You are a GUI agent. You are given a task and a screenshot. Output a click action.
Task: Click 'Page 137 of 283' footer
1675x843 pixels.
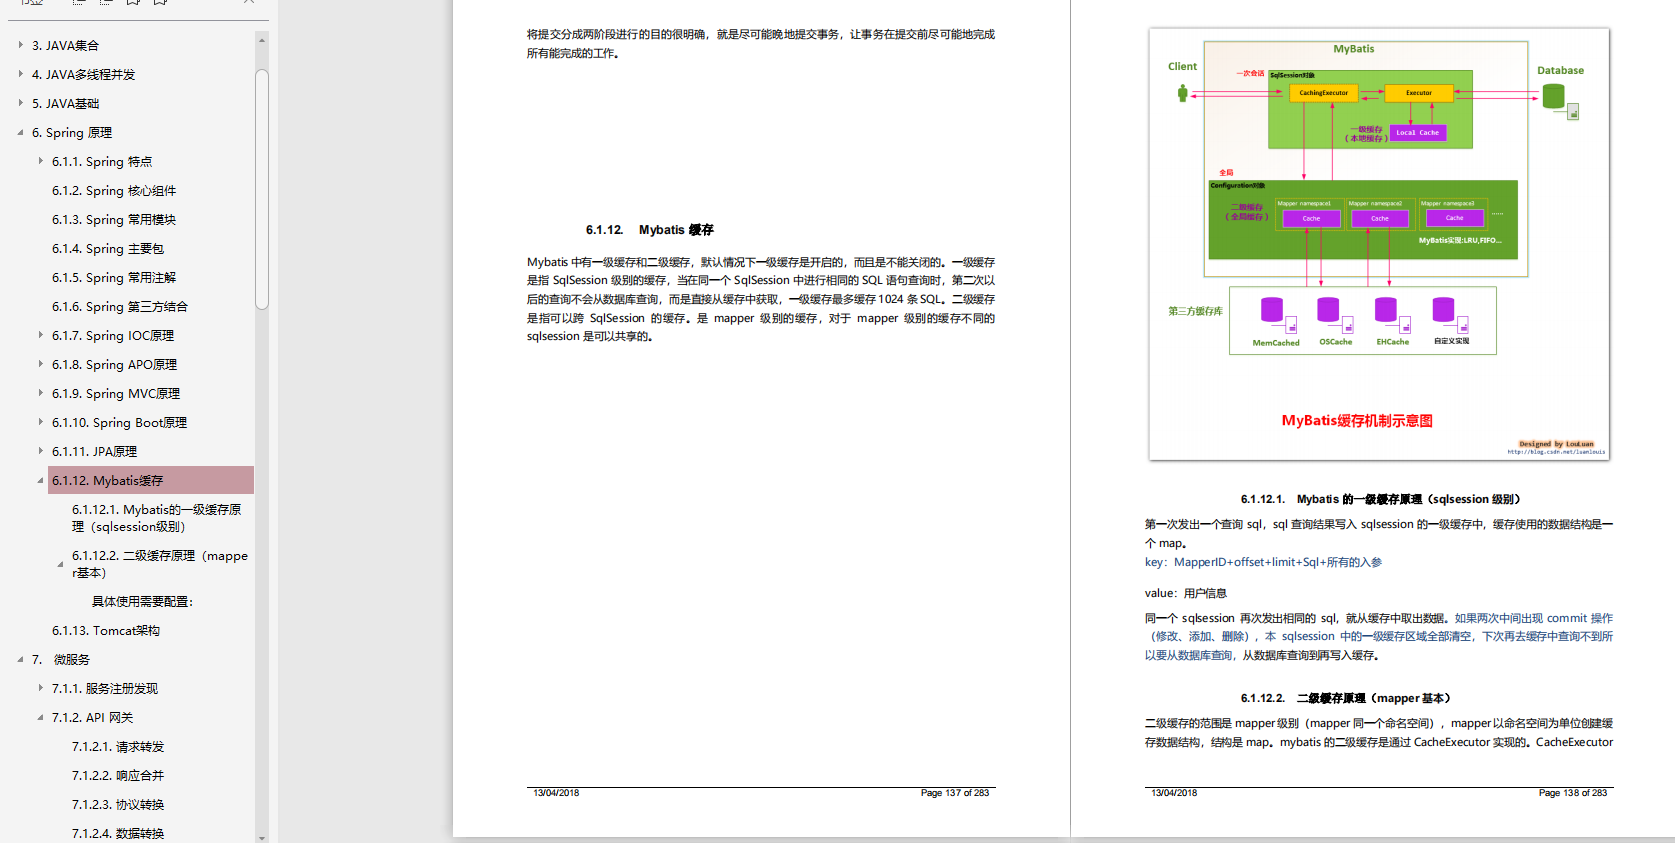pyautogui.click(x=955, y=793)
